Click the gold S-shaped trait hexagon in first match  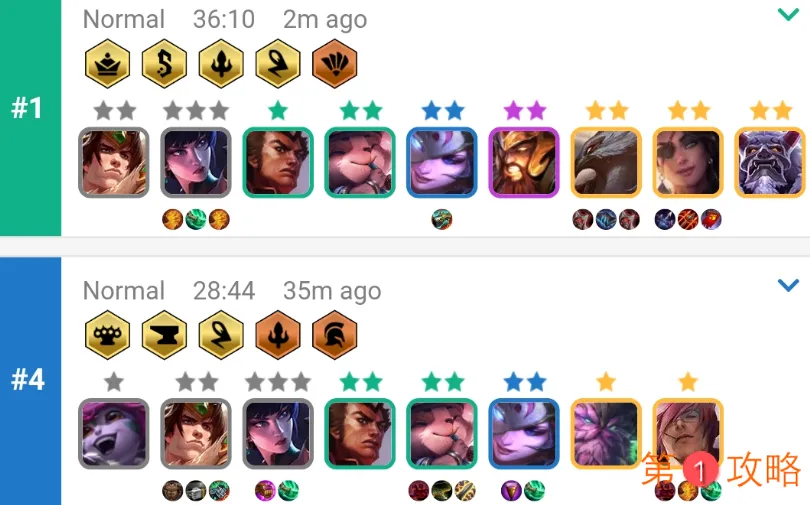pos(164,64)
